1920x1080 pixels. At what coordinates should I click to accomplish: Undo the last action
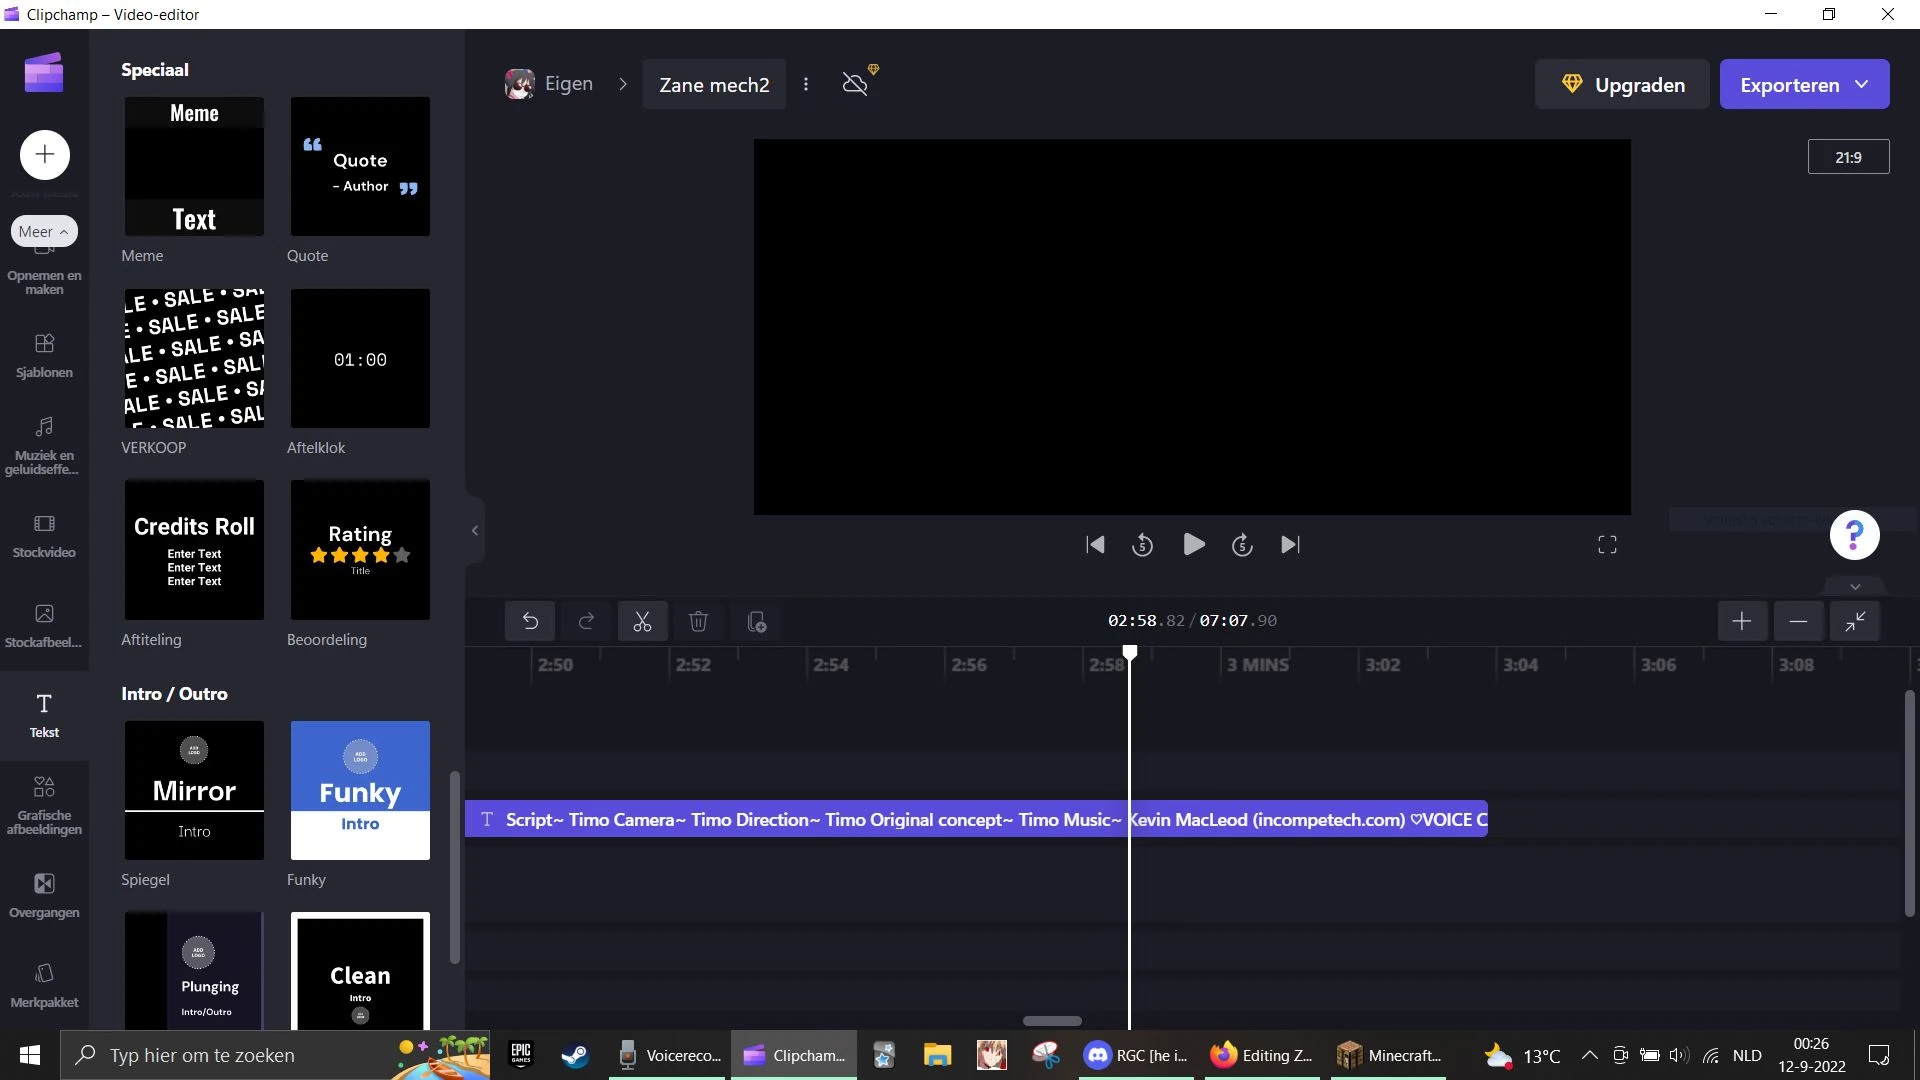[x=530, y=622]
